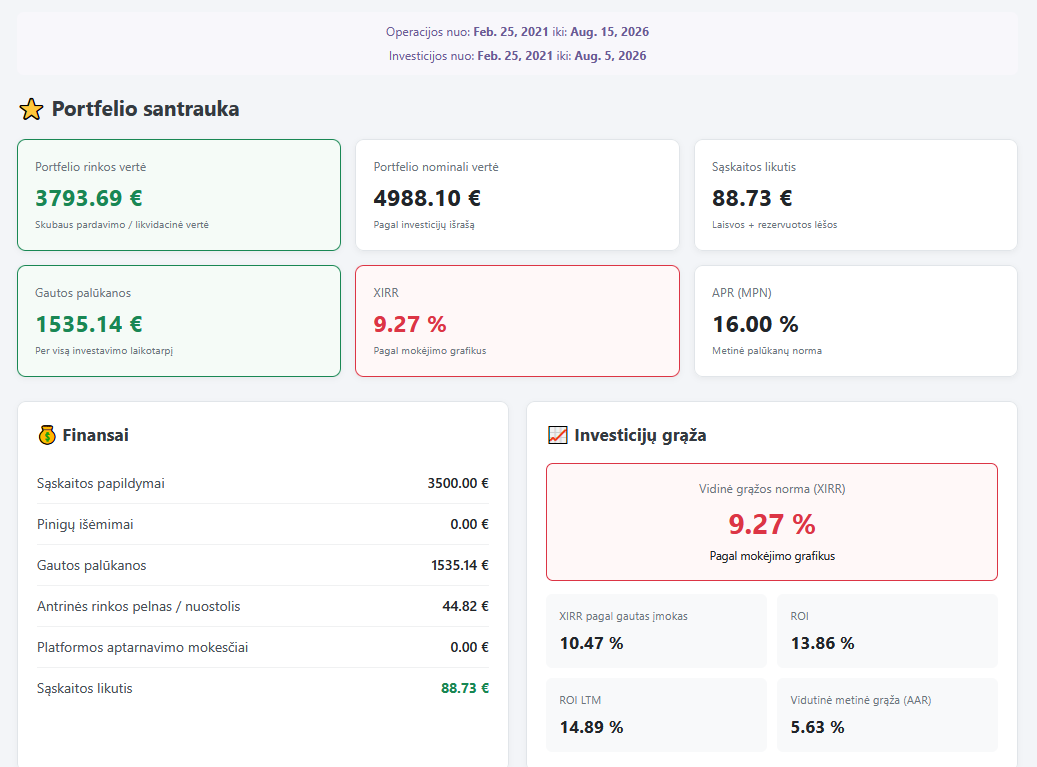1037x767 pixels.
Task: Click the XIRR summary card
Action: click(517, 321)
